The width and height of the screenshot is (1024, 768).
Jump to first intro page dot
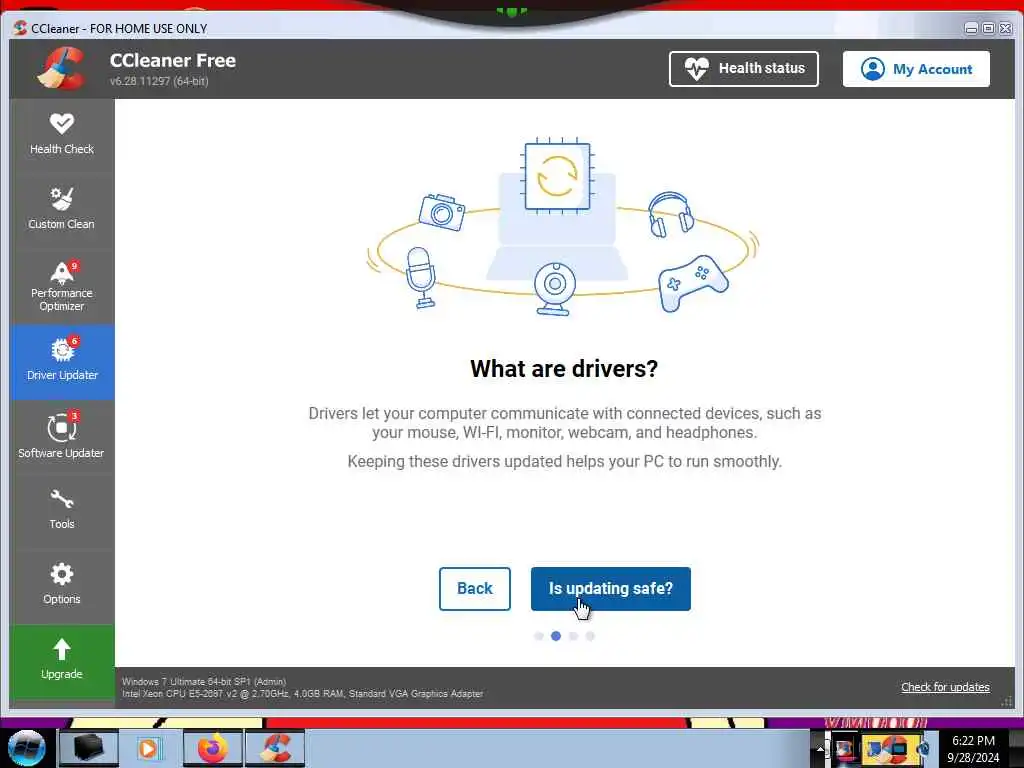[x=539, y=636]
